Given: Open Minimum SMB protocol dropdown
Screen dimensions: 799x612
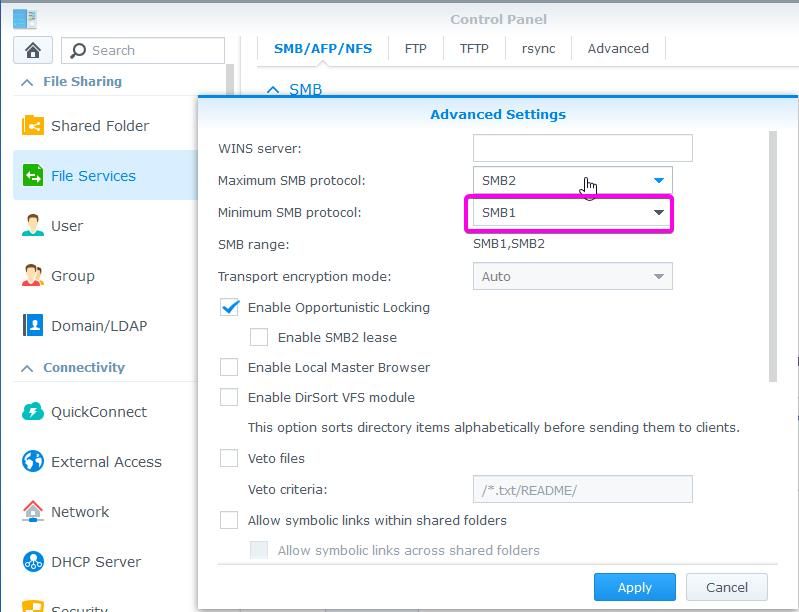Looking at the screenshot, I should (x=573, y=212).
